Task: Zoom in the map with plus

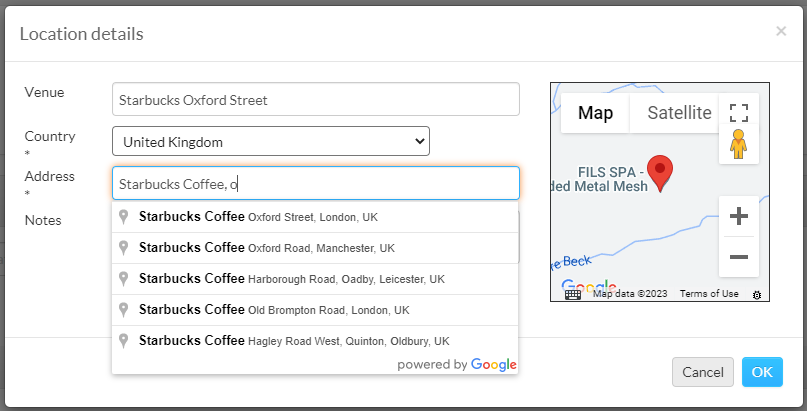Action: 739,216
